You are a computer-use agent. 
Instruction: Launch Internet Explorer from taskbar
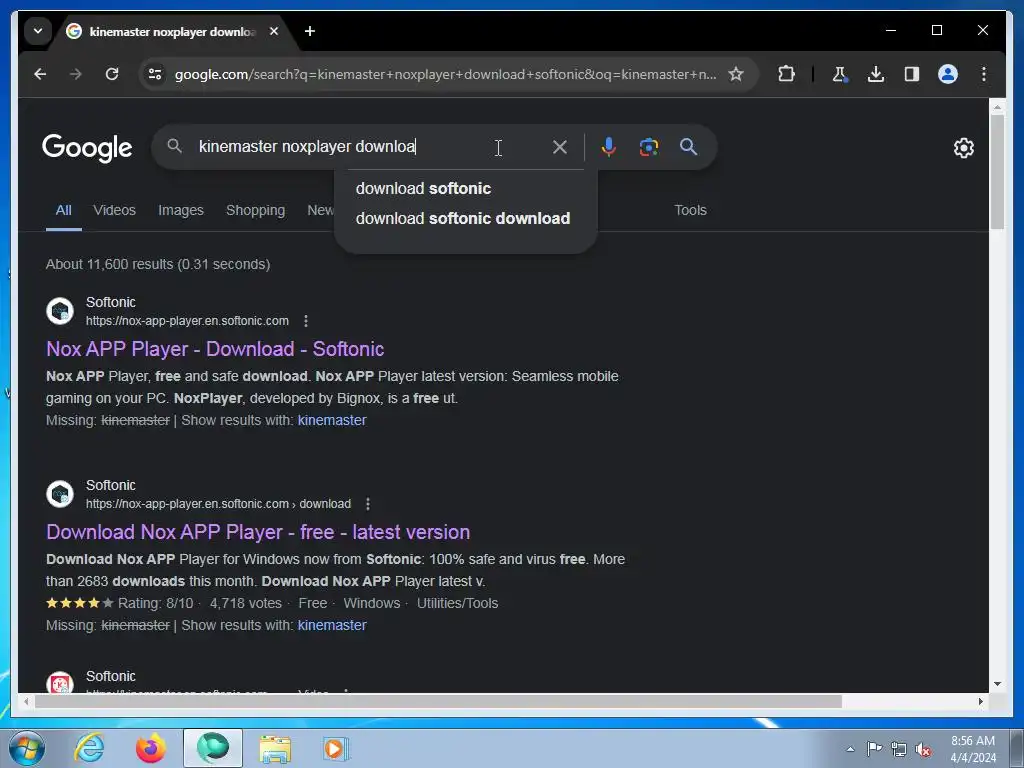(89, 748)
